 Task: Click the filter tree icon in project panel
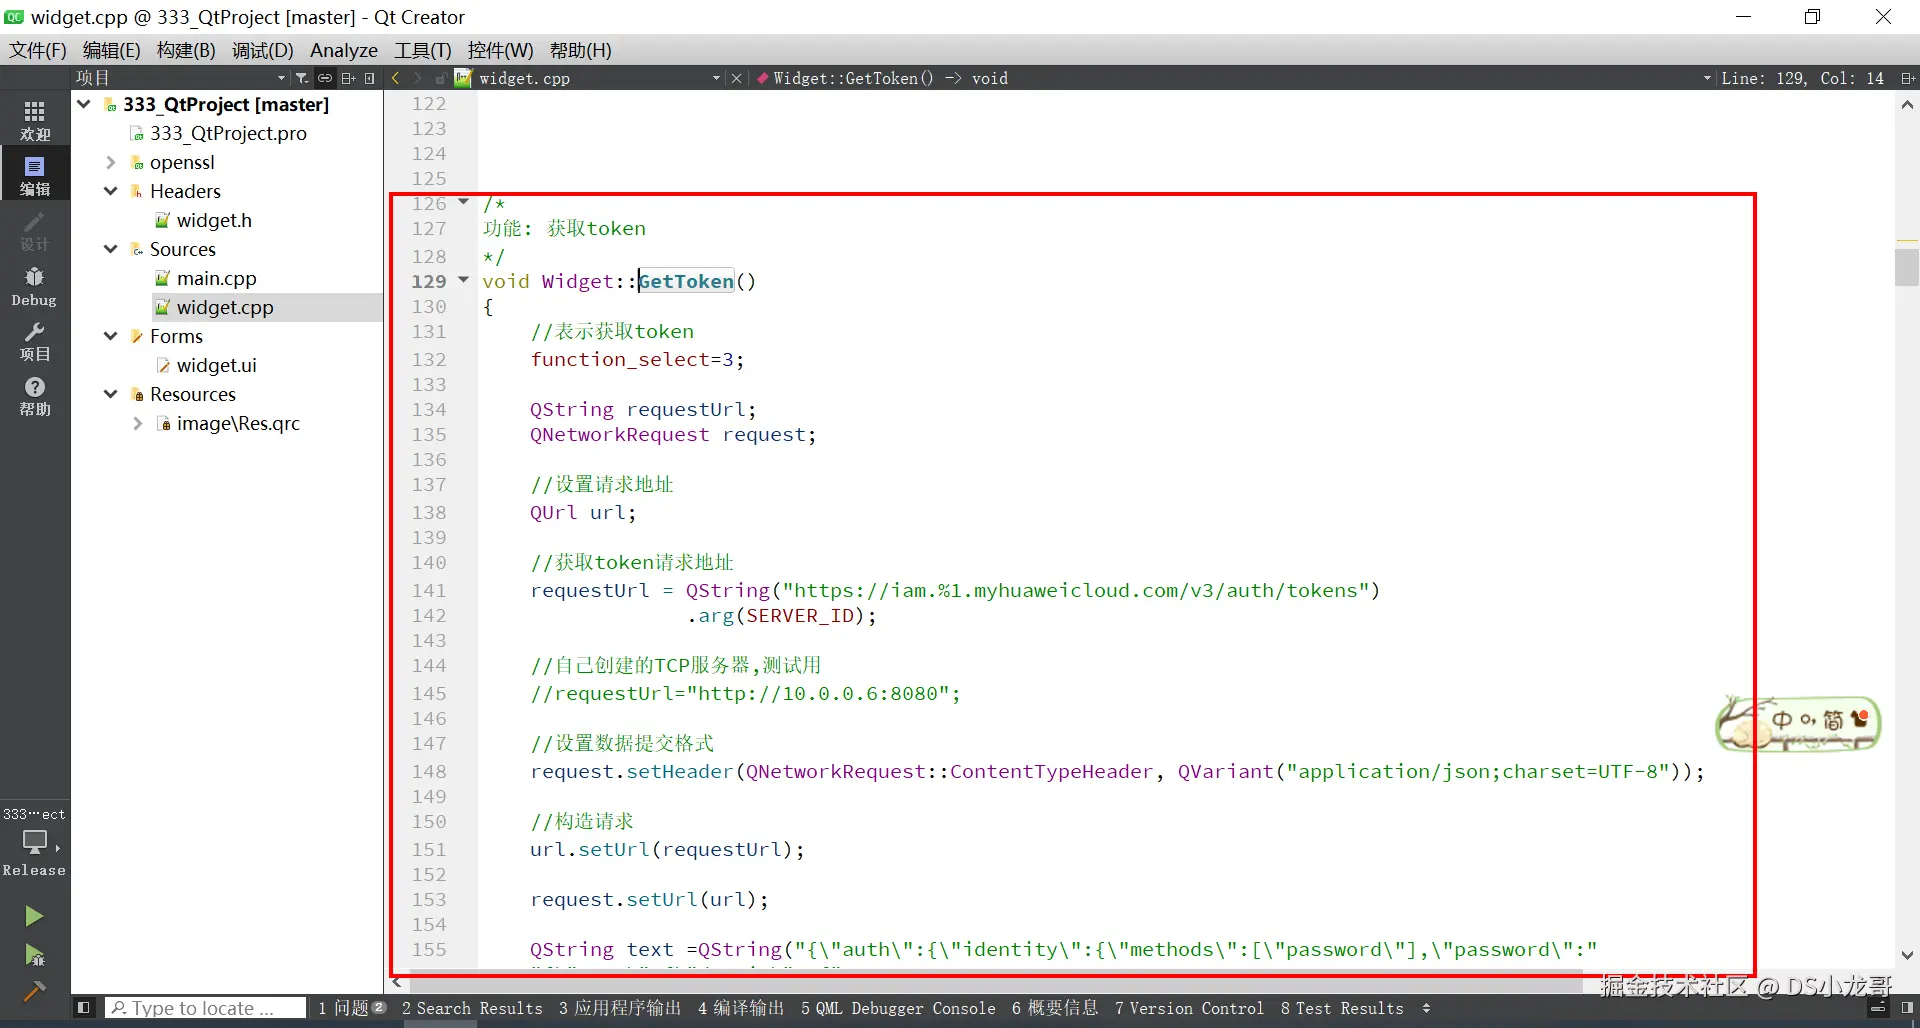pyautogui.click(x=302, y=78)
